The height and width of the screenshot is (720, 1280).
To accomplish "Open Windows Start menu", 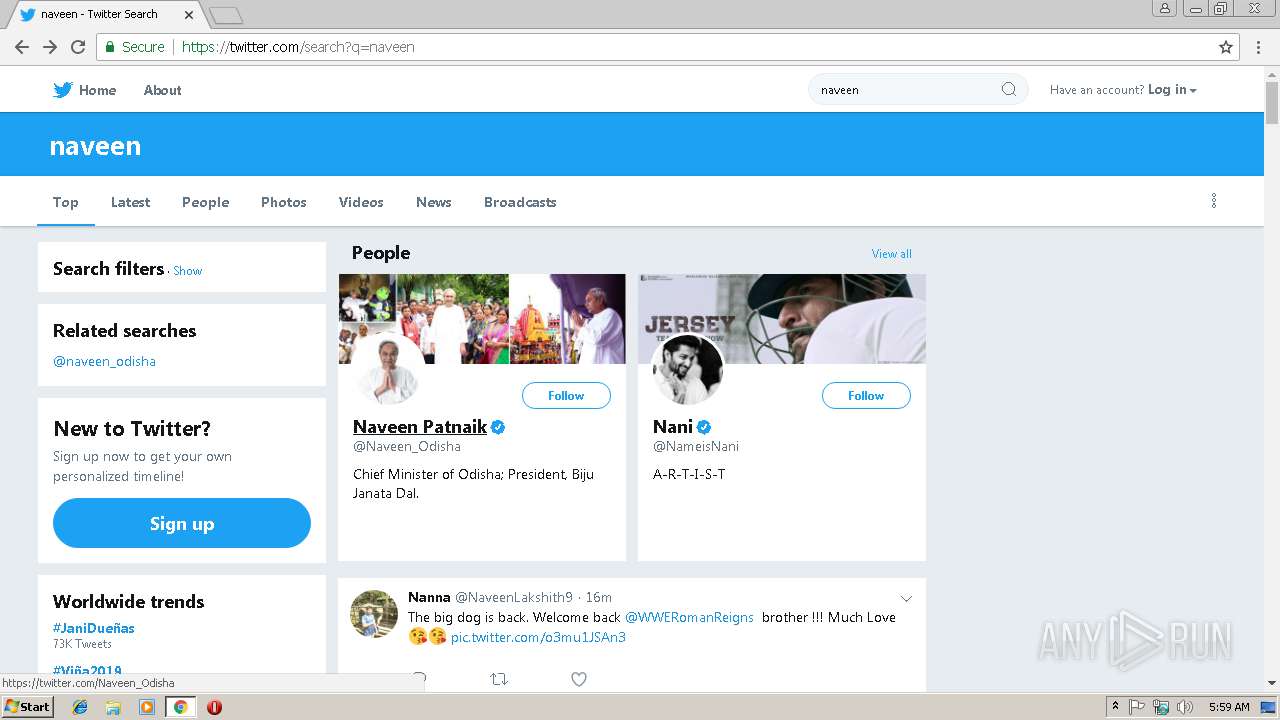I will [x=28, y=707].
